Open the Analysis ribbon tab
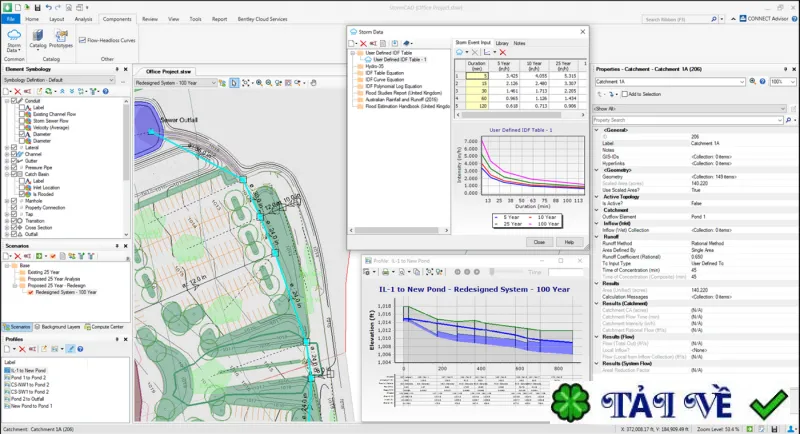 [83, 19]
